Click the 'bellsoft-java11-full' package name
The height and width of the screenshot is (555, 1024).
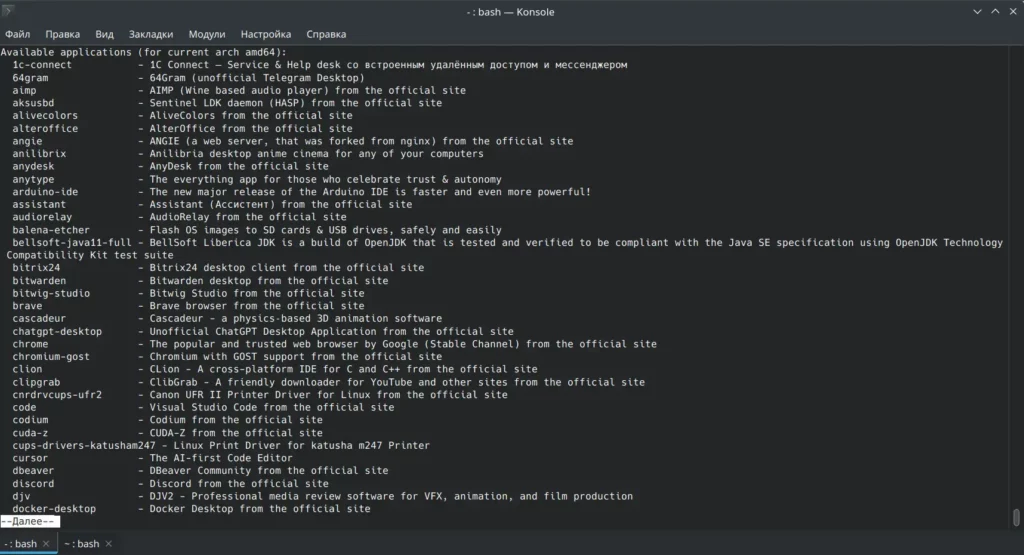coord(72,242)
